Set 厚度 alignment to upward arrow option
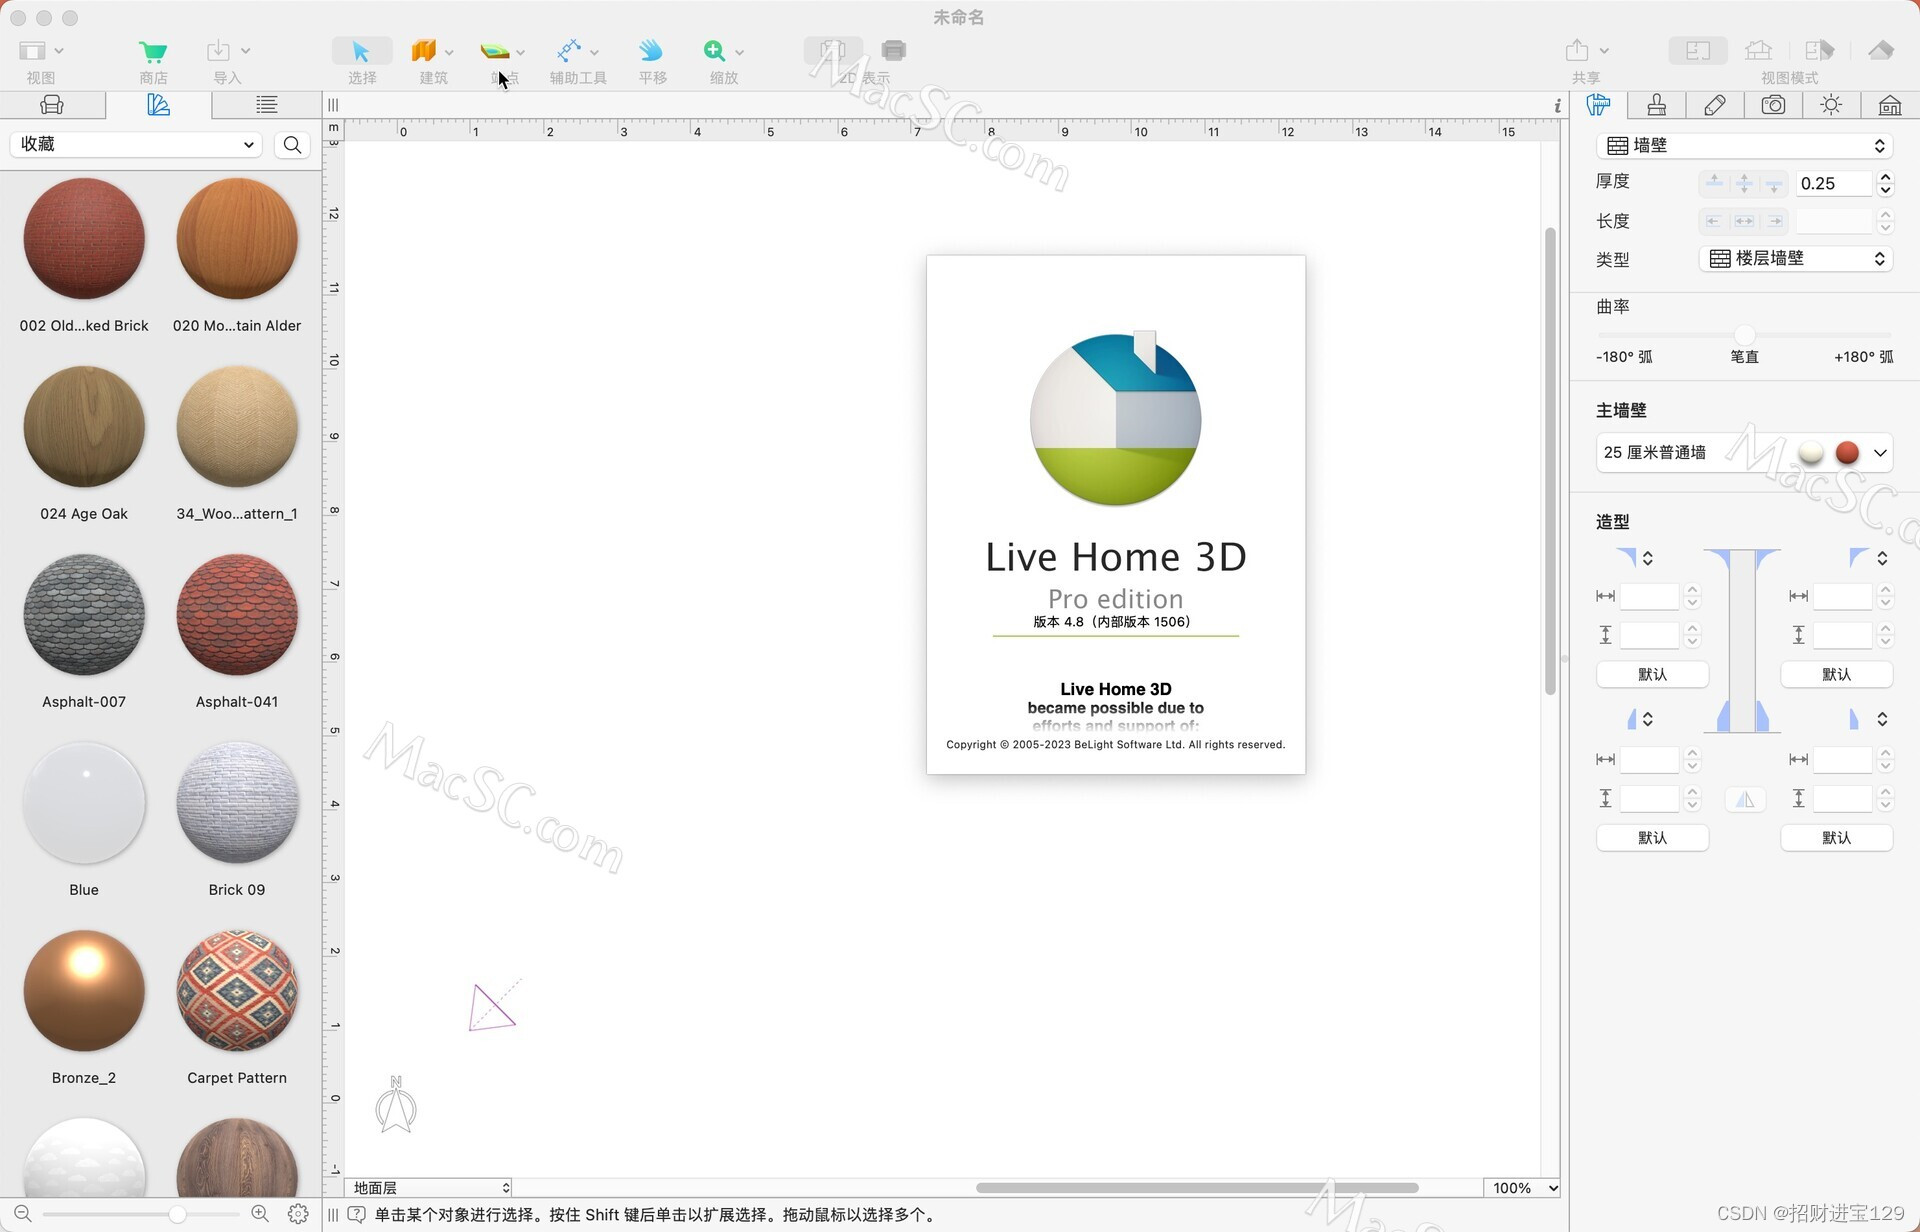This screenshot has height=1232, width=1920. click(1714, 183)
